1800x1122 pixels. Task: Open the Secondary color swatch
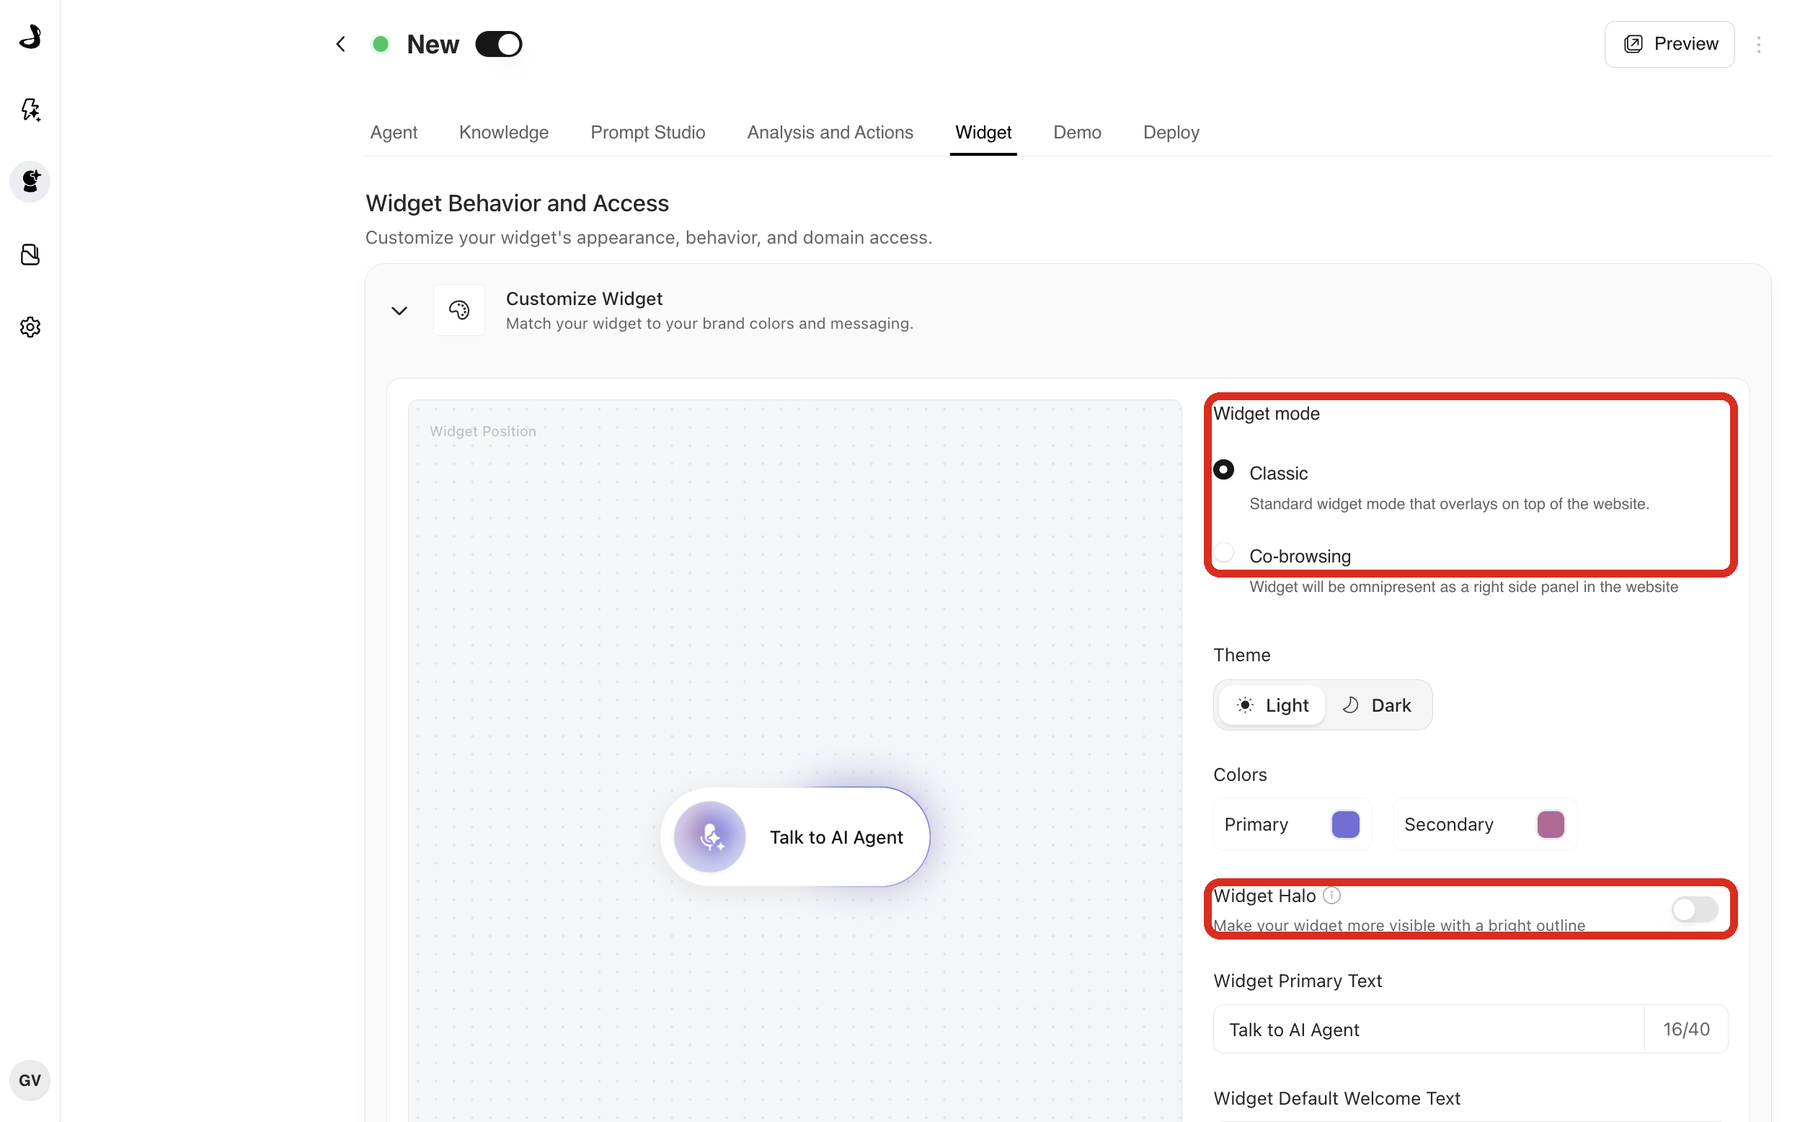click(x=1550, y=824)
